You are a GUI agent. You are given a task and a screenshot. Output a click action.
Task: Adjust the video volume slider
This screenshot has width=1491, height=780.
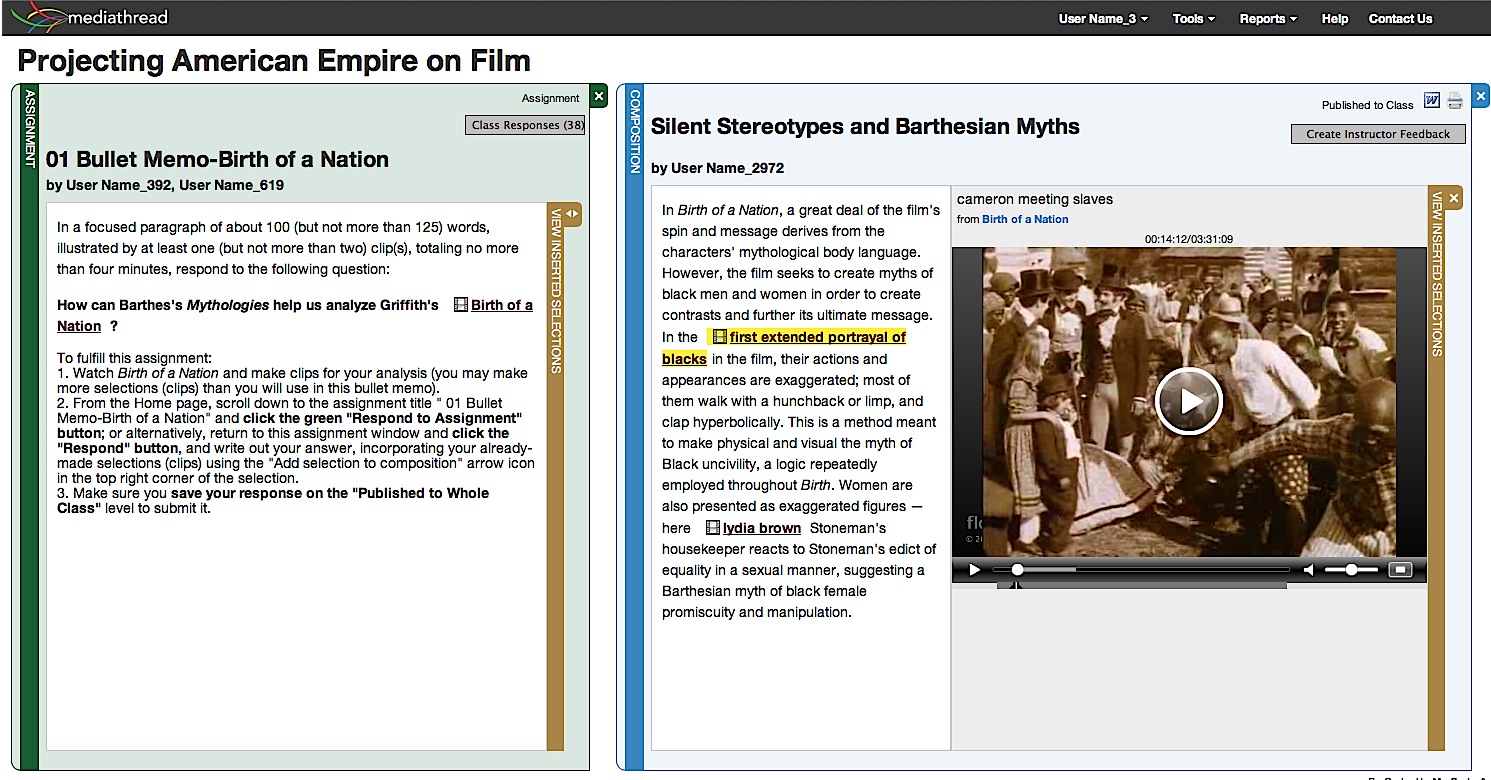tap(1350, 570)
